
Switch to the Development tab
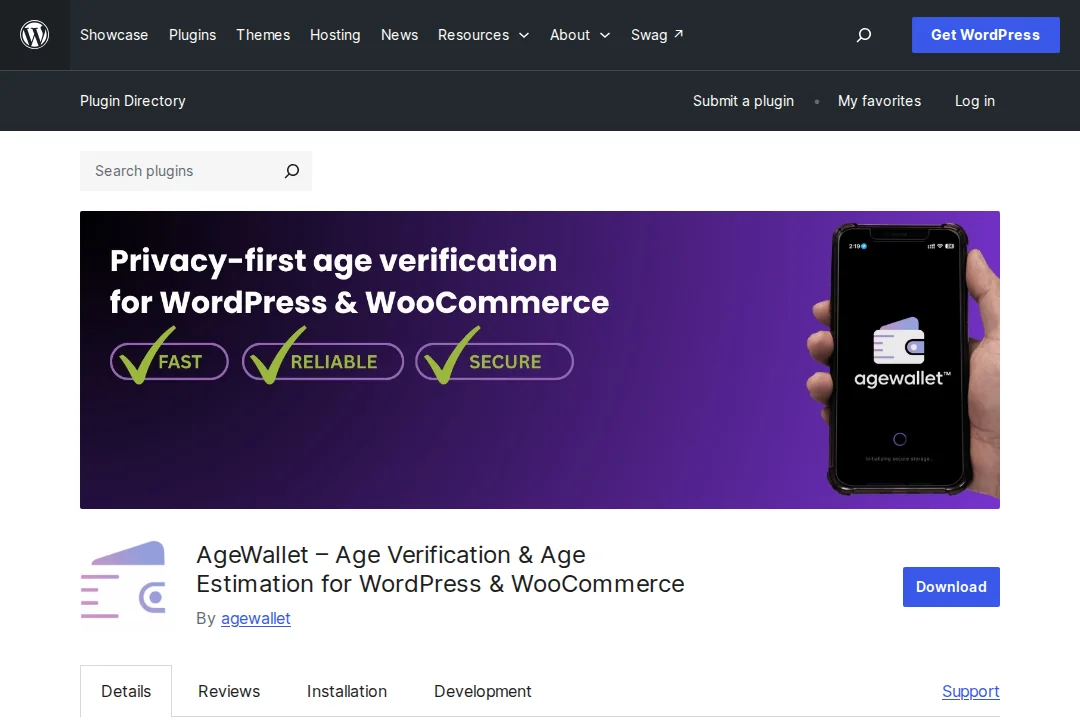tap(482, 691)
